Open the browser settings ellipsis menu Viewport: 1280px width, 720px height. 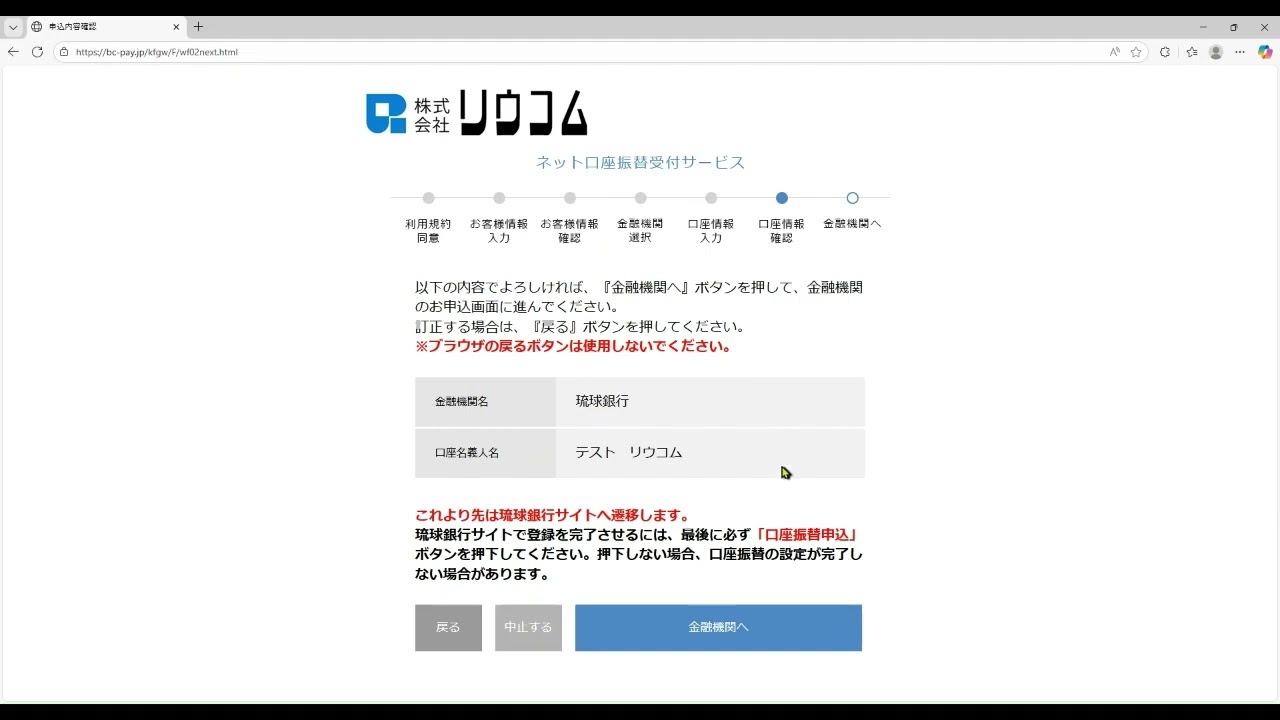click(1240, 52)
